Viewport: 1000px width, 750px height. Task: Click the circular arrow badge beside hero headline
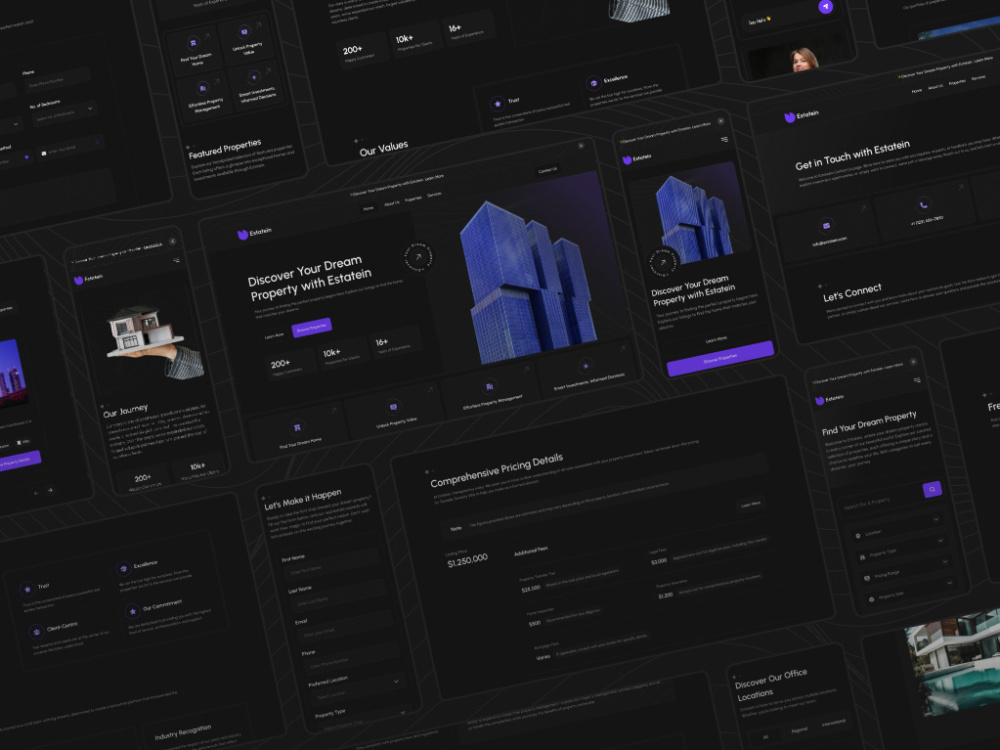(x=418, y=257)
